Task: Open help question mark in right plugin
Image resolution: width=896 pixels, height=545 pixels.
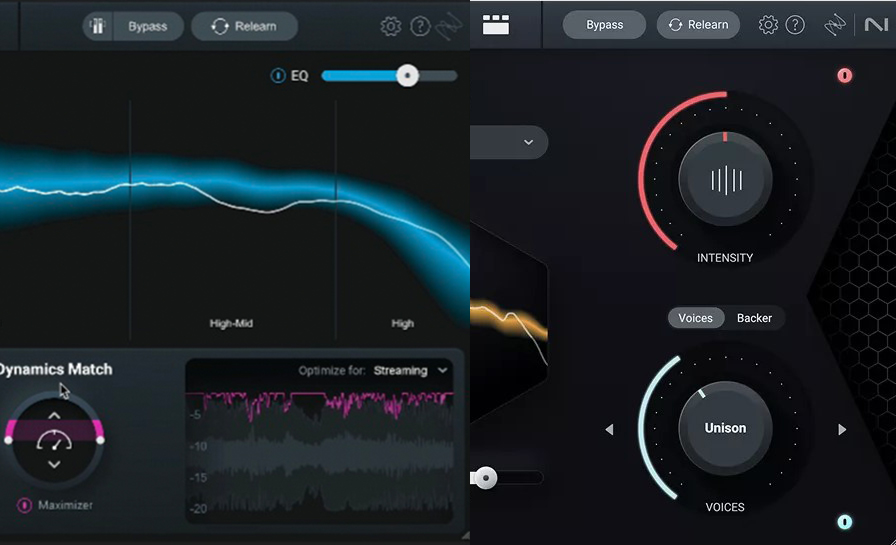Action: pos(795,25)
